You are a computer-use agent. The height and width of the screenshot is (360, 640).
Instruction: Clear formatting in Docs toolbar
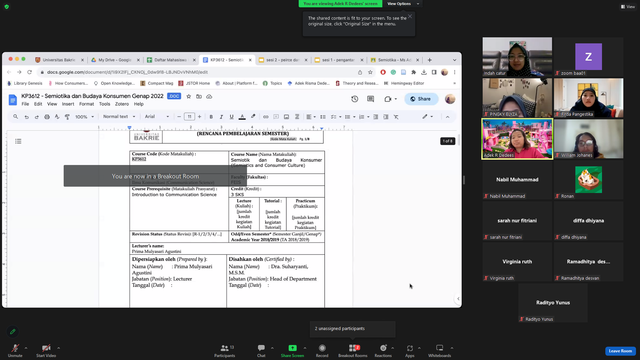point(396,117)
